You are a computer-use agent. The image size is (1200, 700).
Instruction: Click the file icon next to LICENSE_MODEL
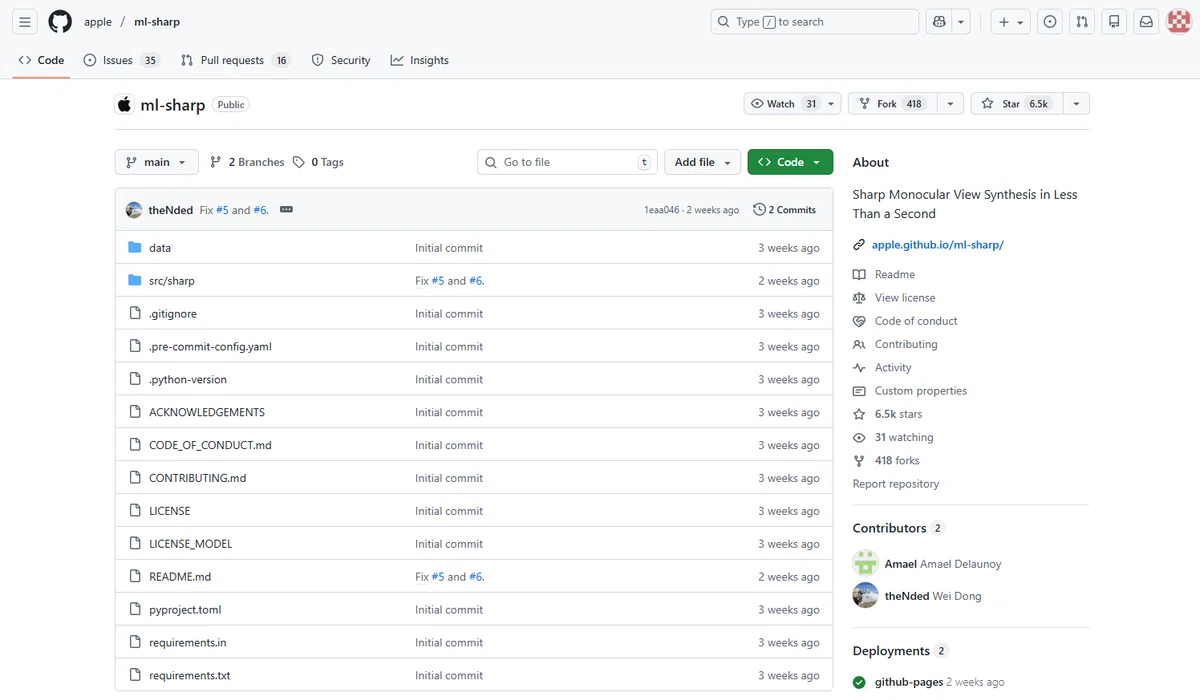point(135,543)
